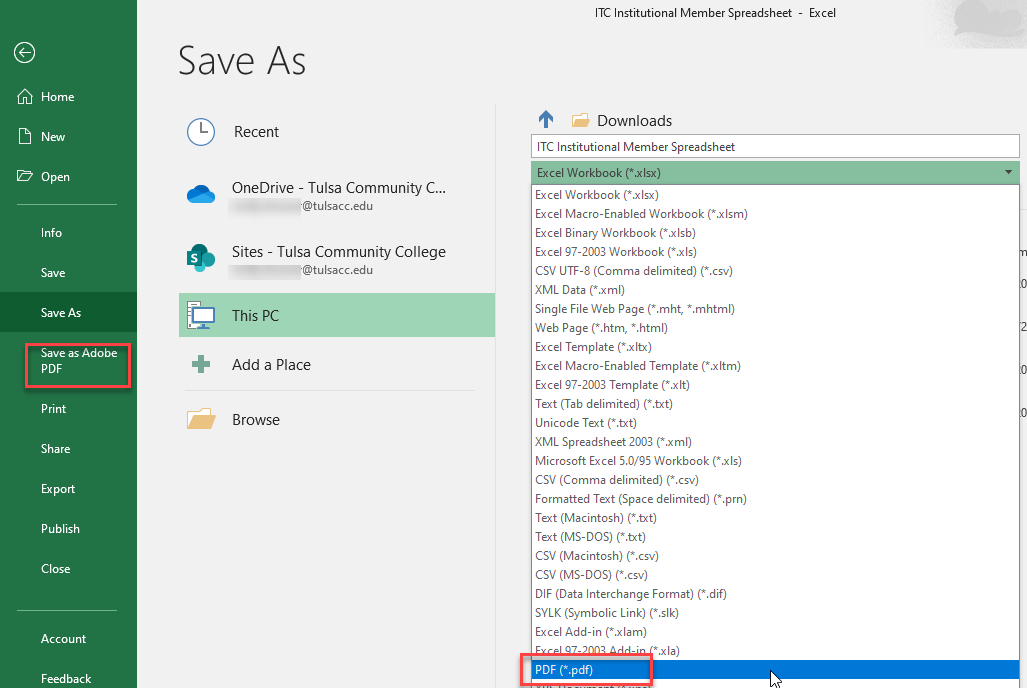Click the up arrow to navigate to parent folder
1027x688 pixels.
[546, 119]
